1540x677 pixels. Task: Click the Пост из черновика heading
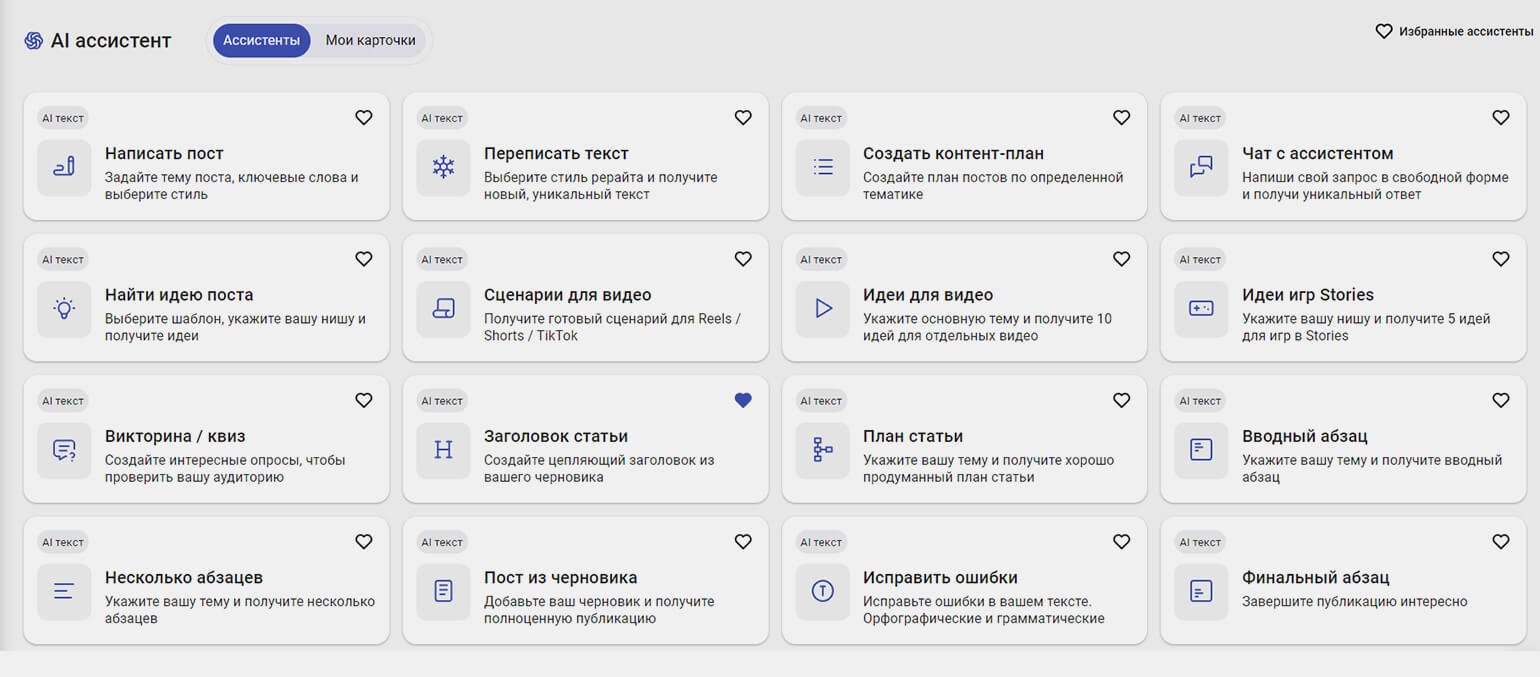click(x=560, y=578)
